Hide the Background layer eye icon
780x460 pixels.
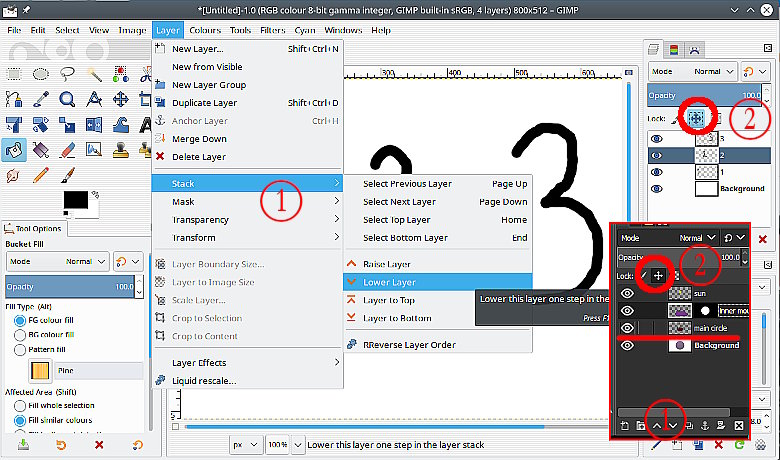pos(657,189)
